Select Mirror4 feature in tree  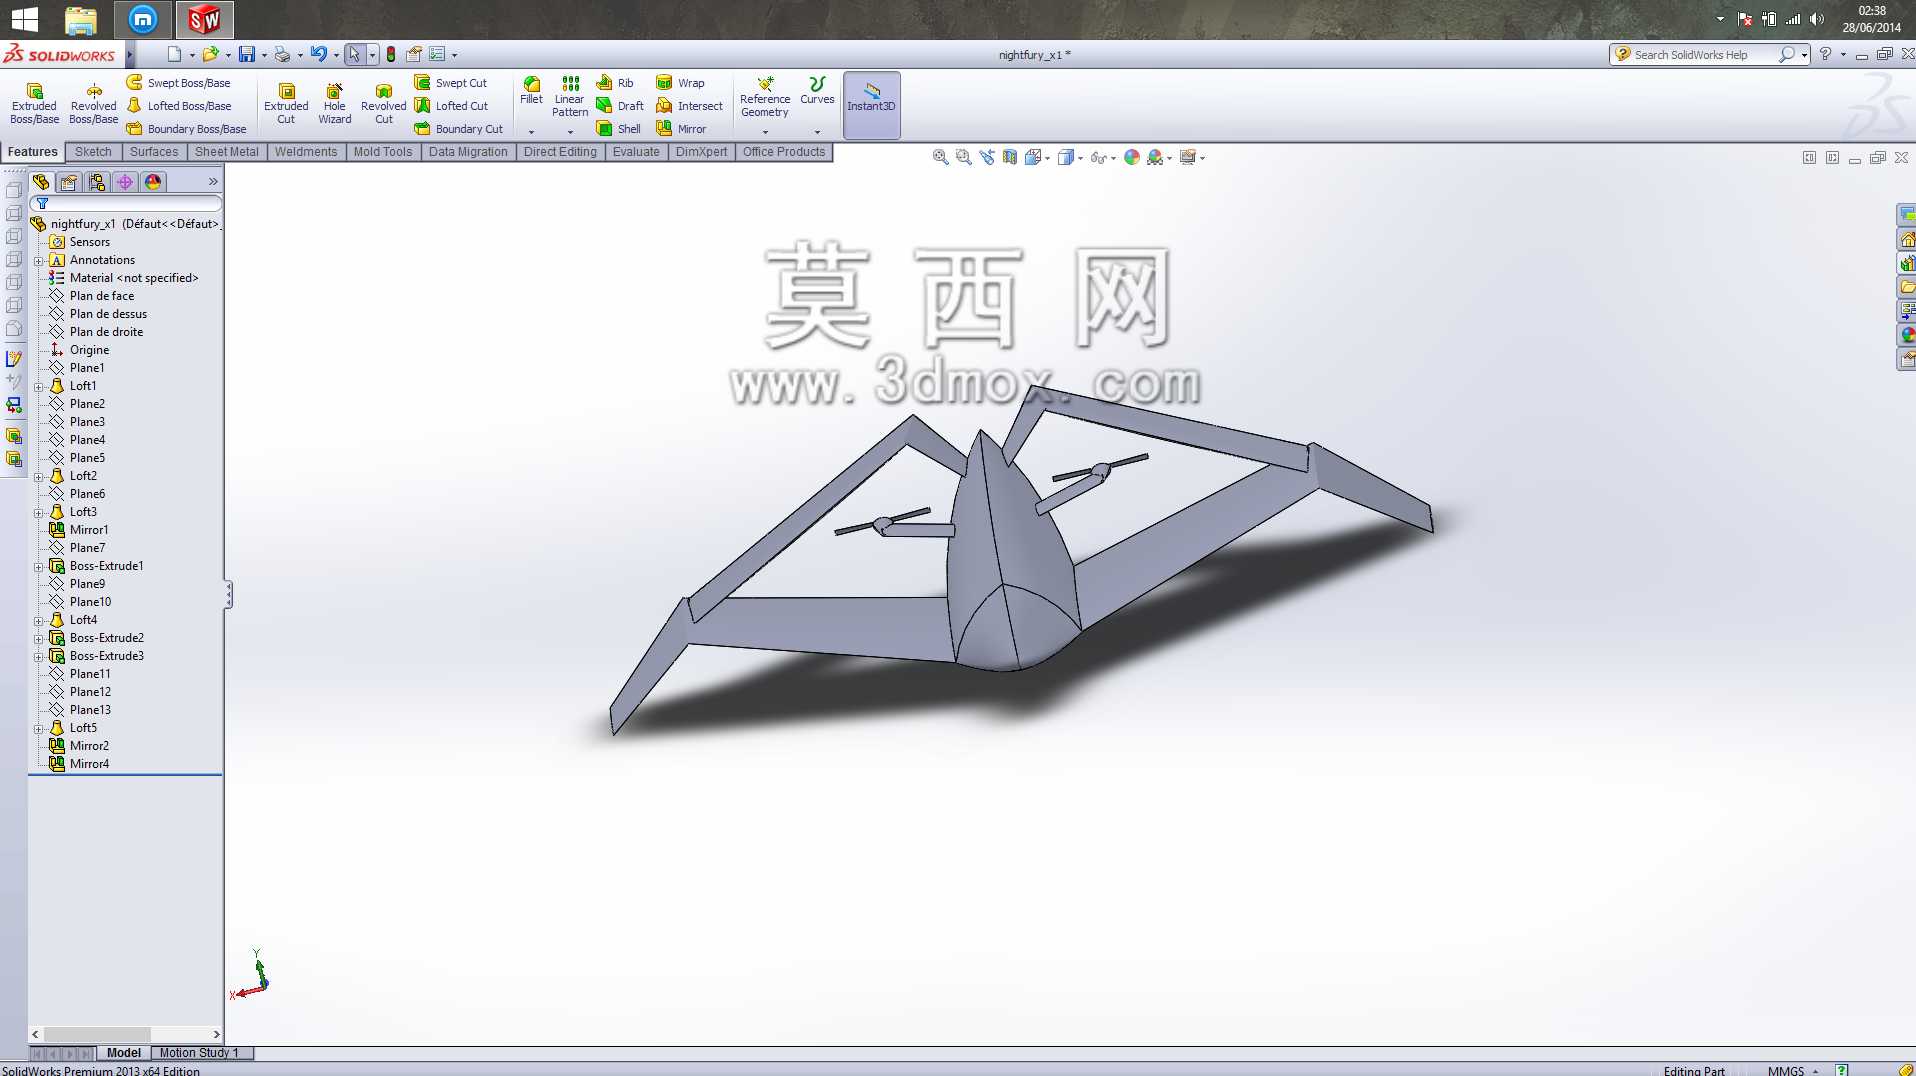[89, 764]
